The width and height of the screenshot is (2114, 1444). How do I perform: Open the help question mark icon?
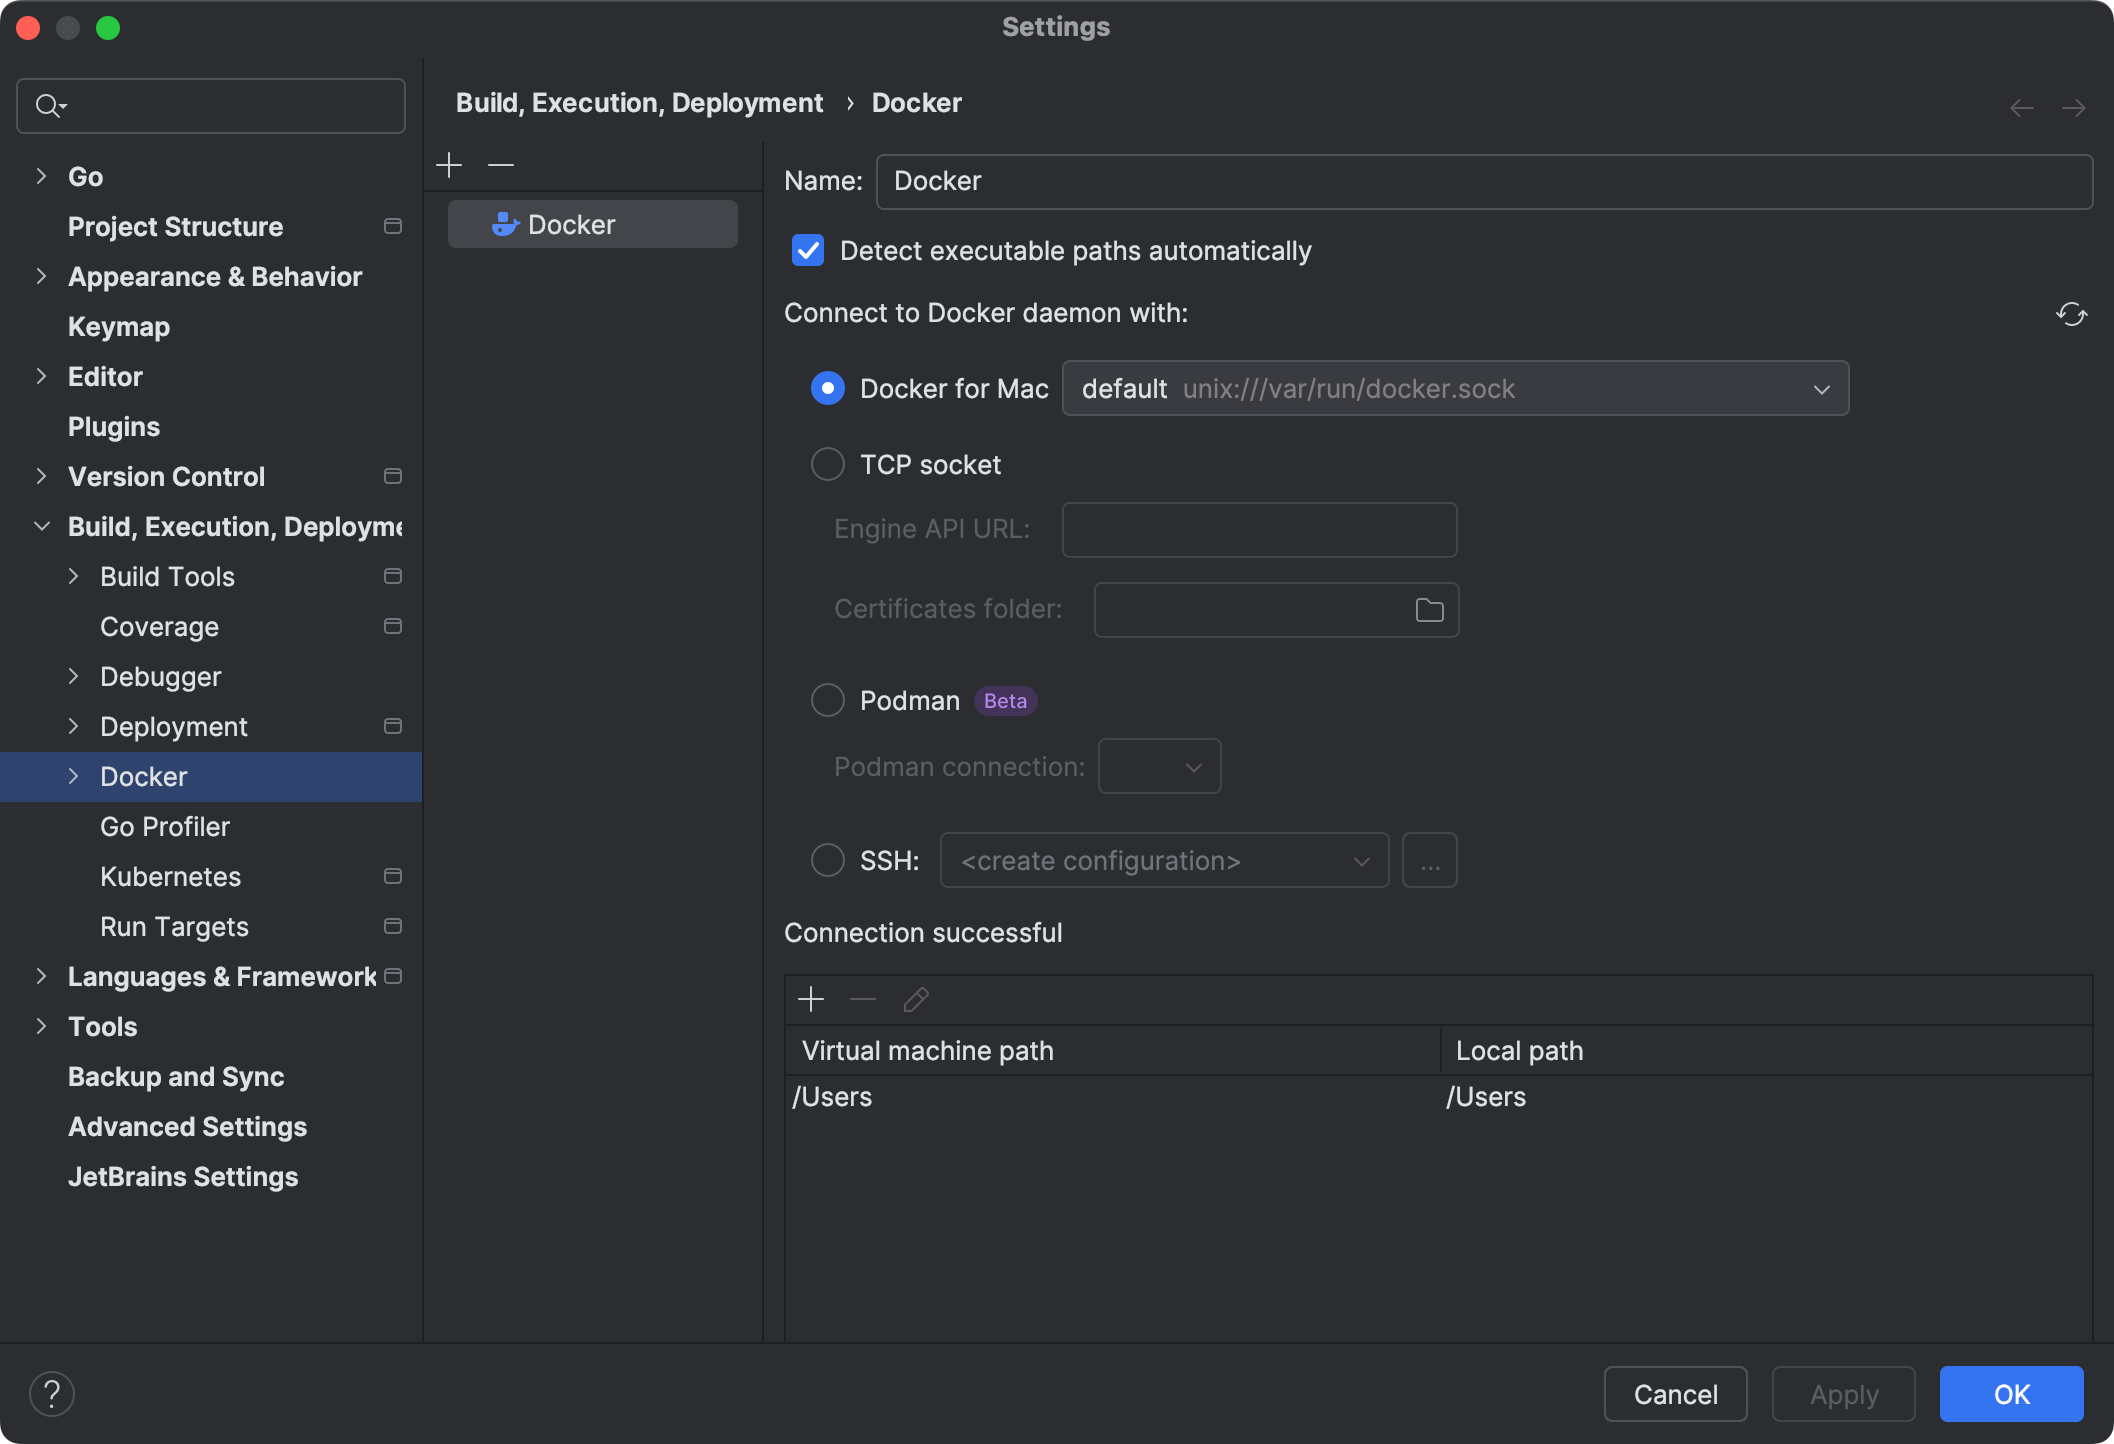(52, 1394)
